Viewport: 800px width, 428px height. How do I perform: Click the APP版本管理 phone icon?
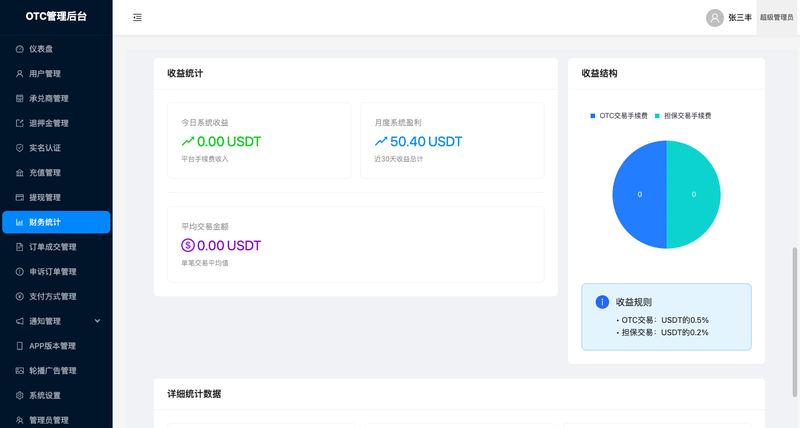tap(19, 346)
